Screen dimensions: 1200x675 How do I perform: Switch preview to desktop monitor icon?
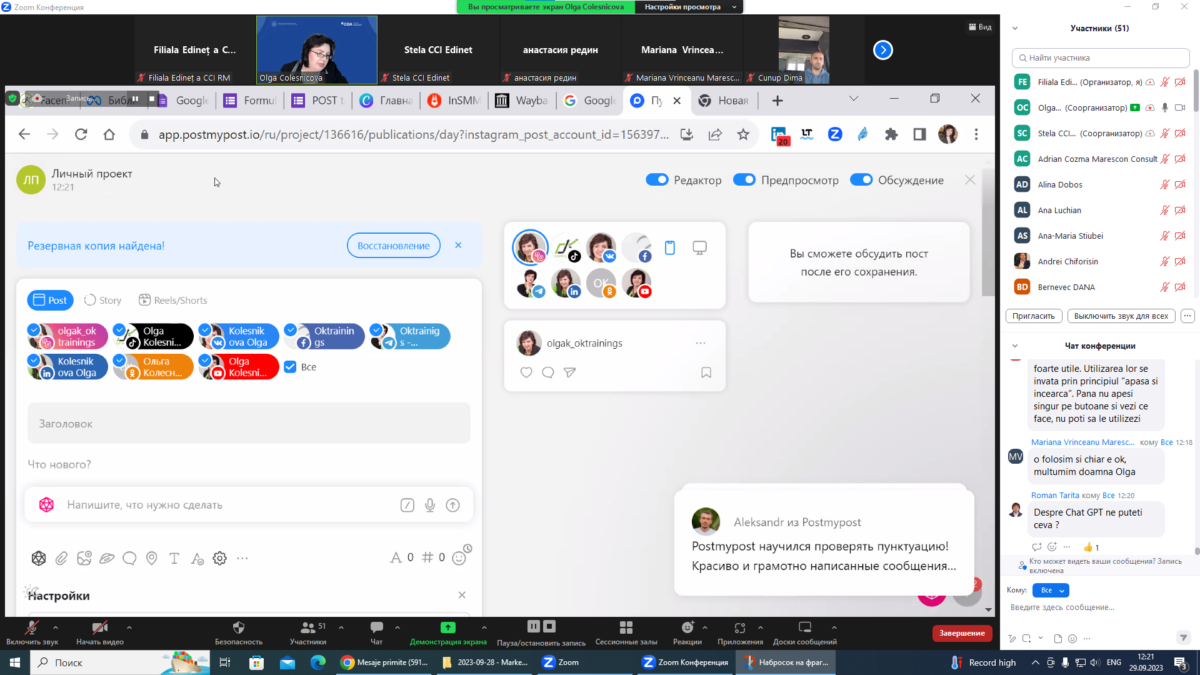pos(700,248)
